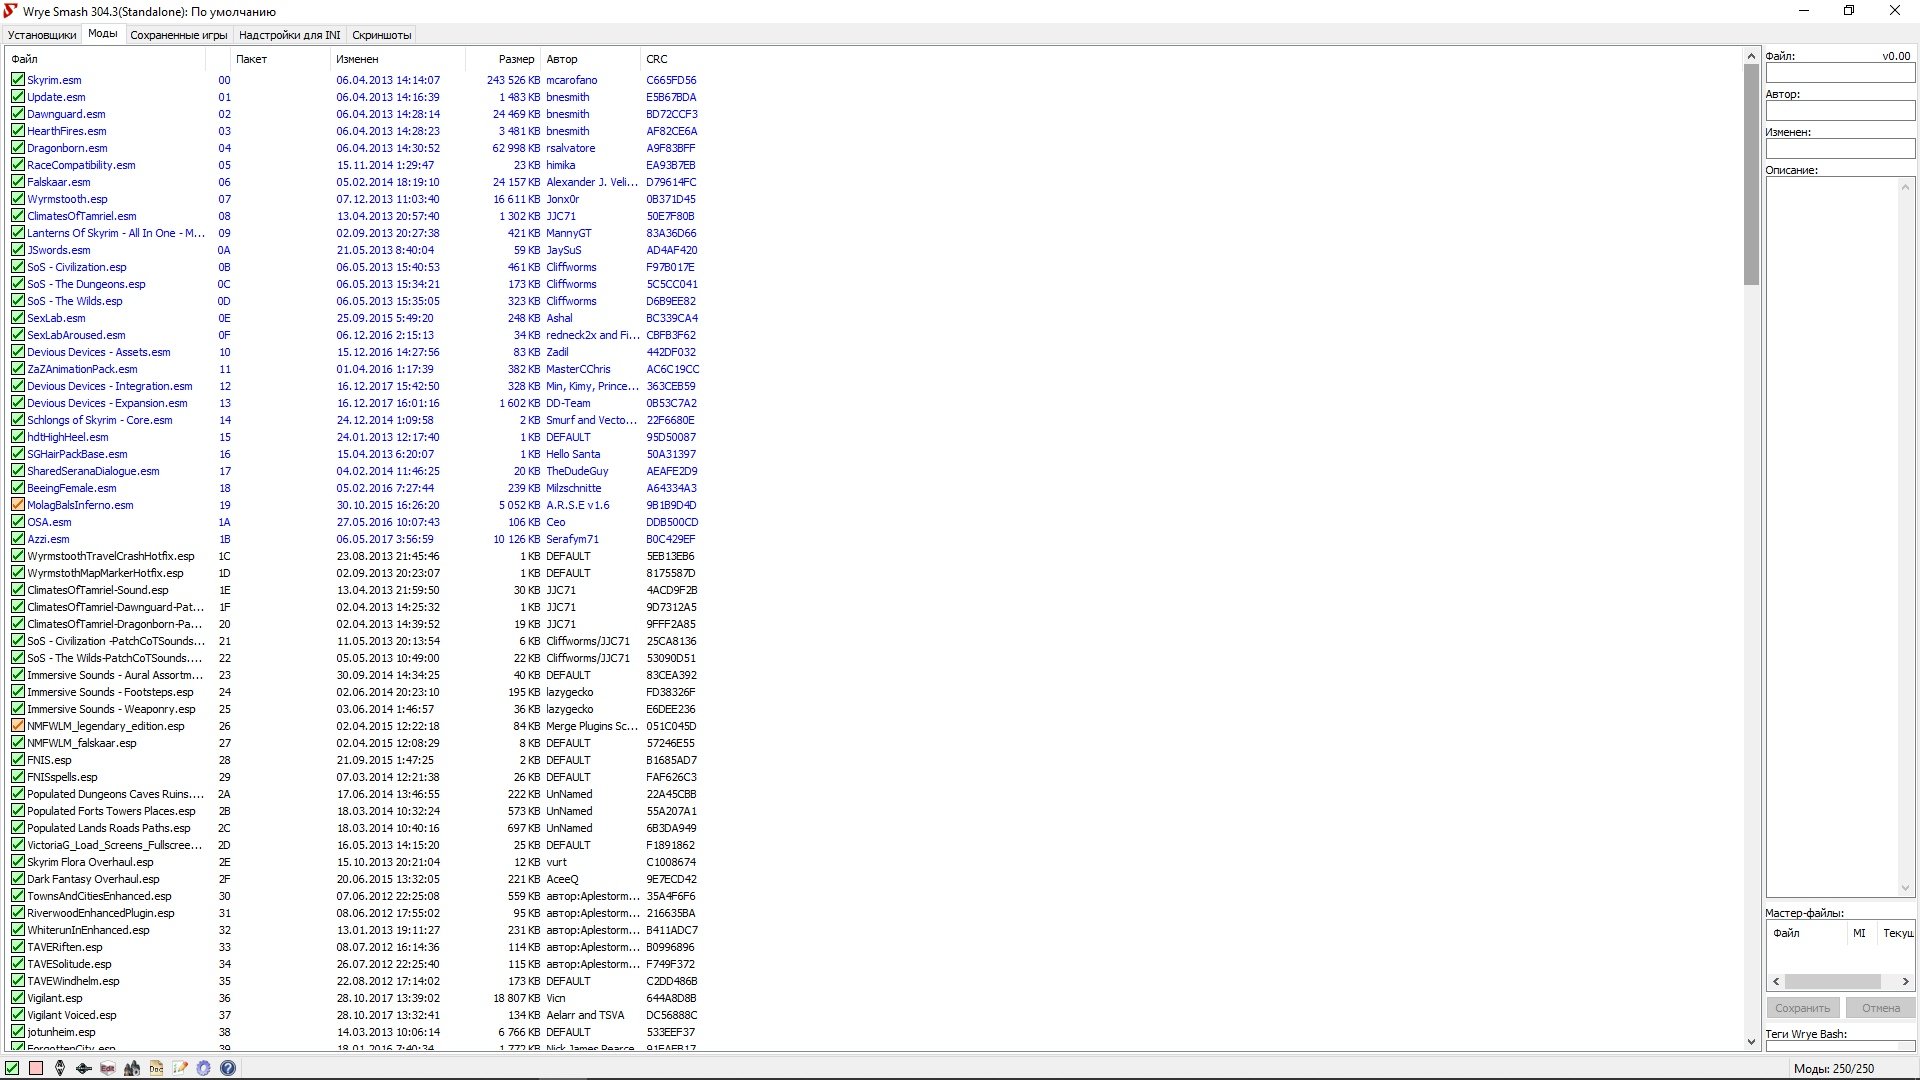Open settings via the gear icon
This screenshot has height=1080, width=1920.
204,1068
